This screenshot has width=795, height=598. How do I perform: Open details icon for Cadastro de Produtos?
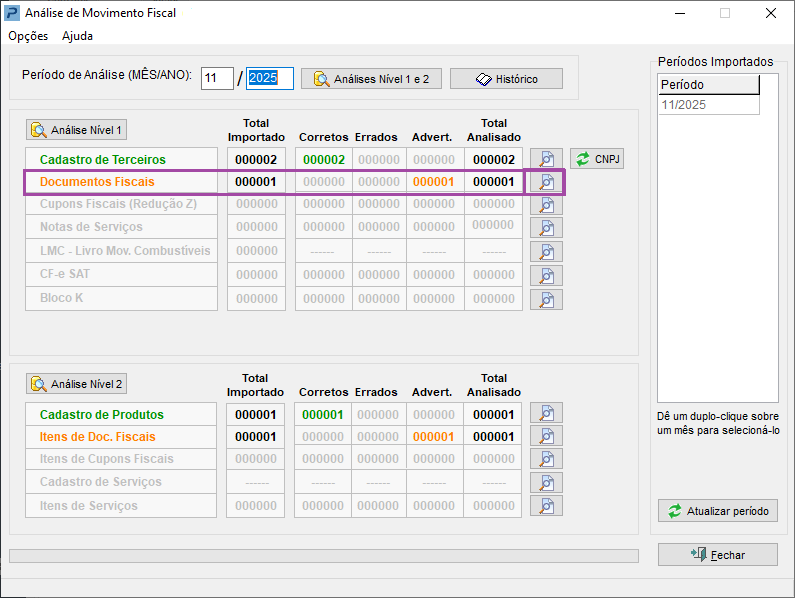point(546,414)
